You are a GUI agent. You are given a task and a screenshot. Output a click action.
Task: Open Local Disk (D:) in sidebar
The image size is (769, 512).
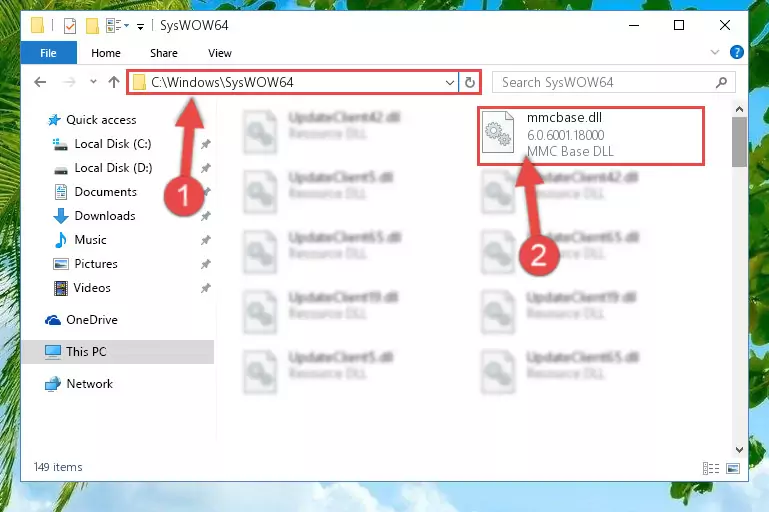point(113,168)
